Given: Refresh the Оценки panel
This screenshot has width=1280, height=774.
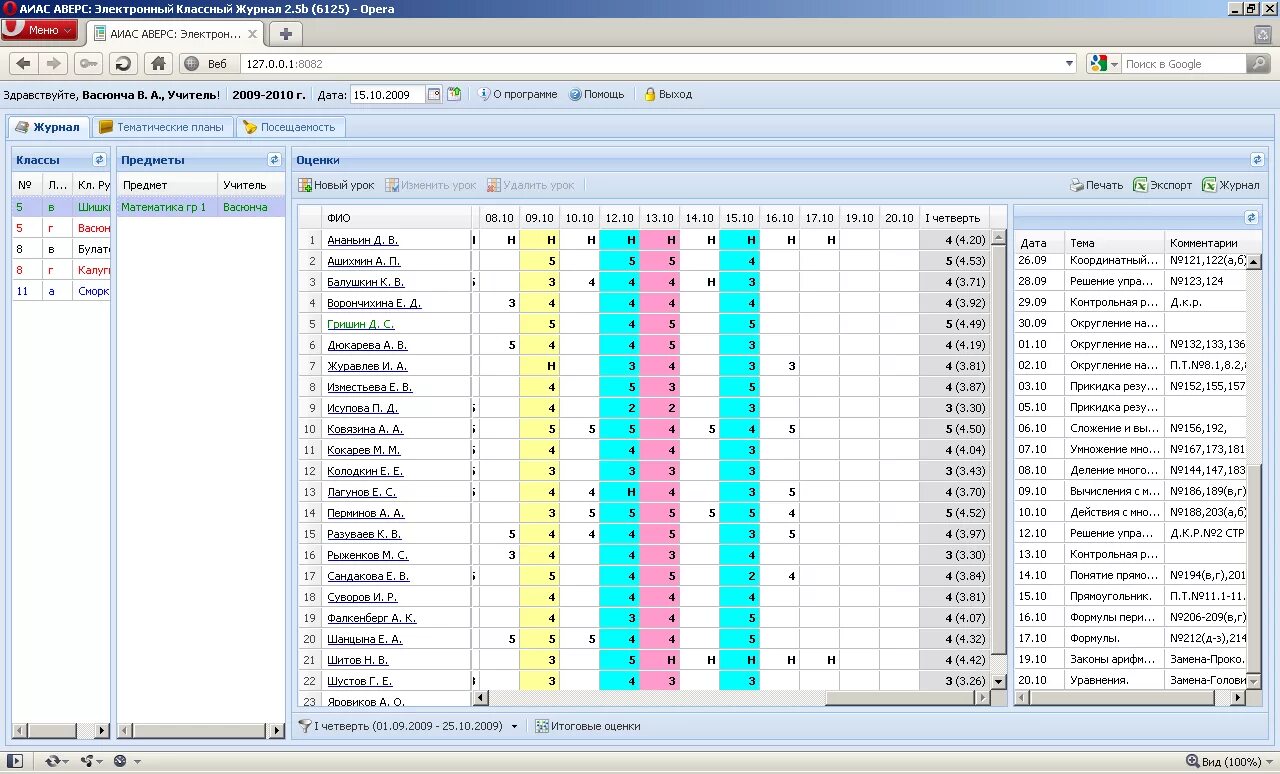Looking at the screenshot, I should (x=1257, y=159).
